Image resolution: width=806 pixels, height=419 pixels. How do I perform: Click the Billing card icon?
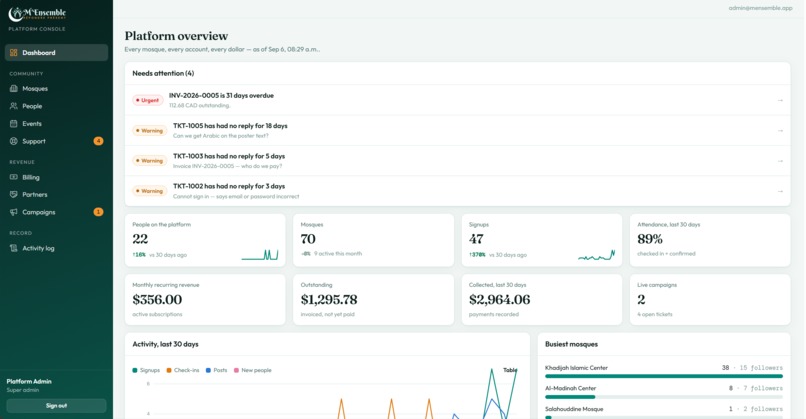pyautogui.click(x=14, y=177)
